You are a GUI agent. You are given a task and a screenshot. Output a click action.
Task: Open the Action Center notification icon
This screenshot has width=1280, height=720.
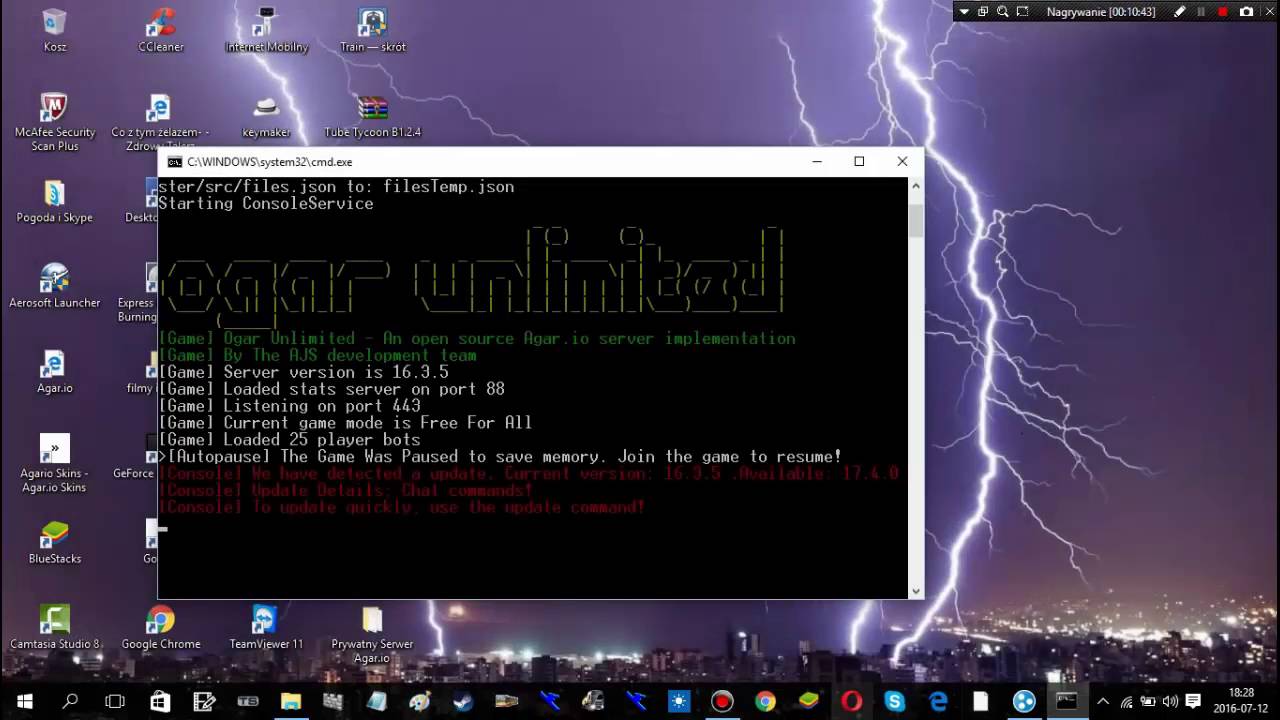pos(1193,702)
